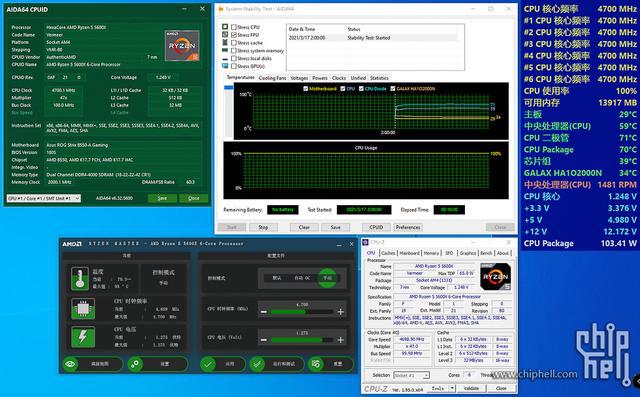Image resolution: width=640 pixels, height=397 pixels.
Task: Click the double checkmark apply-and-test icon
Action: tap(257, 364)
